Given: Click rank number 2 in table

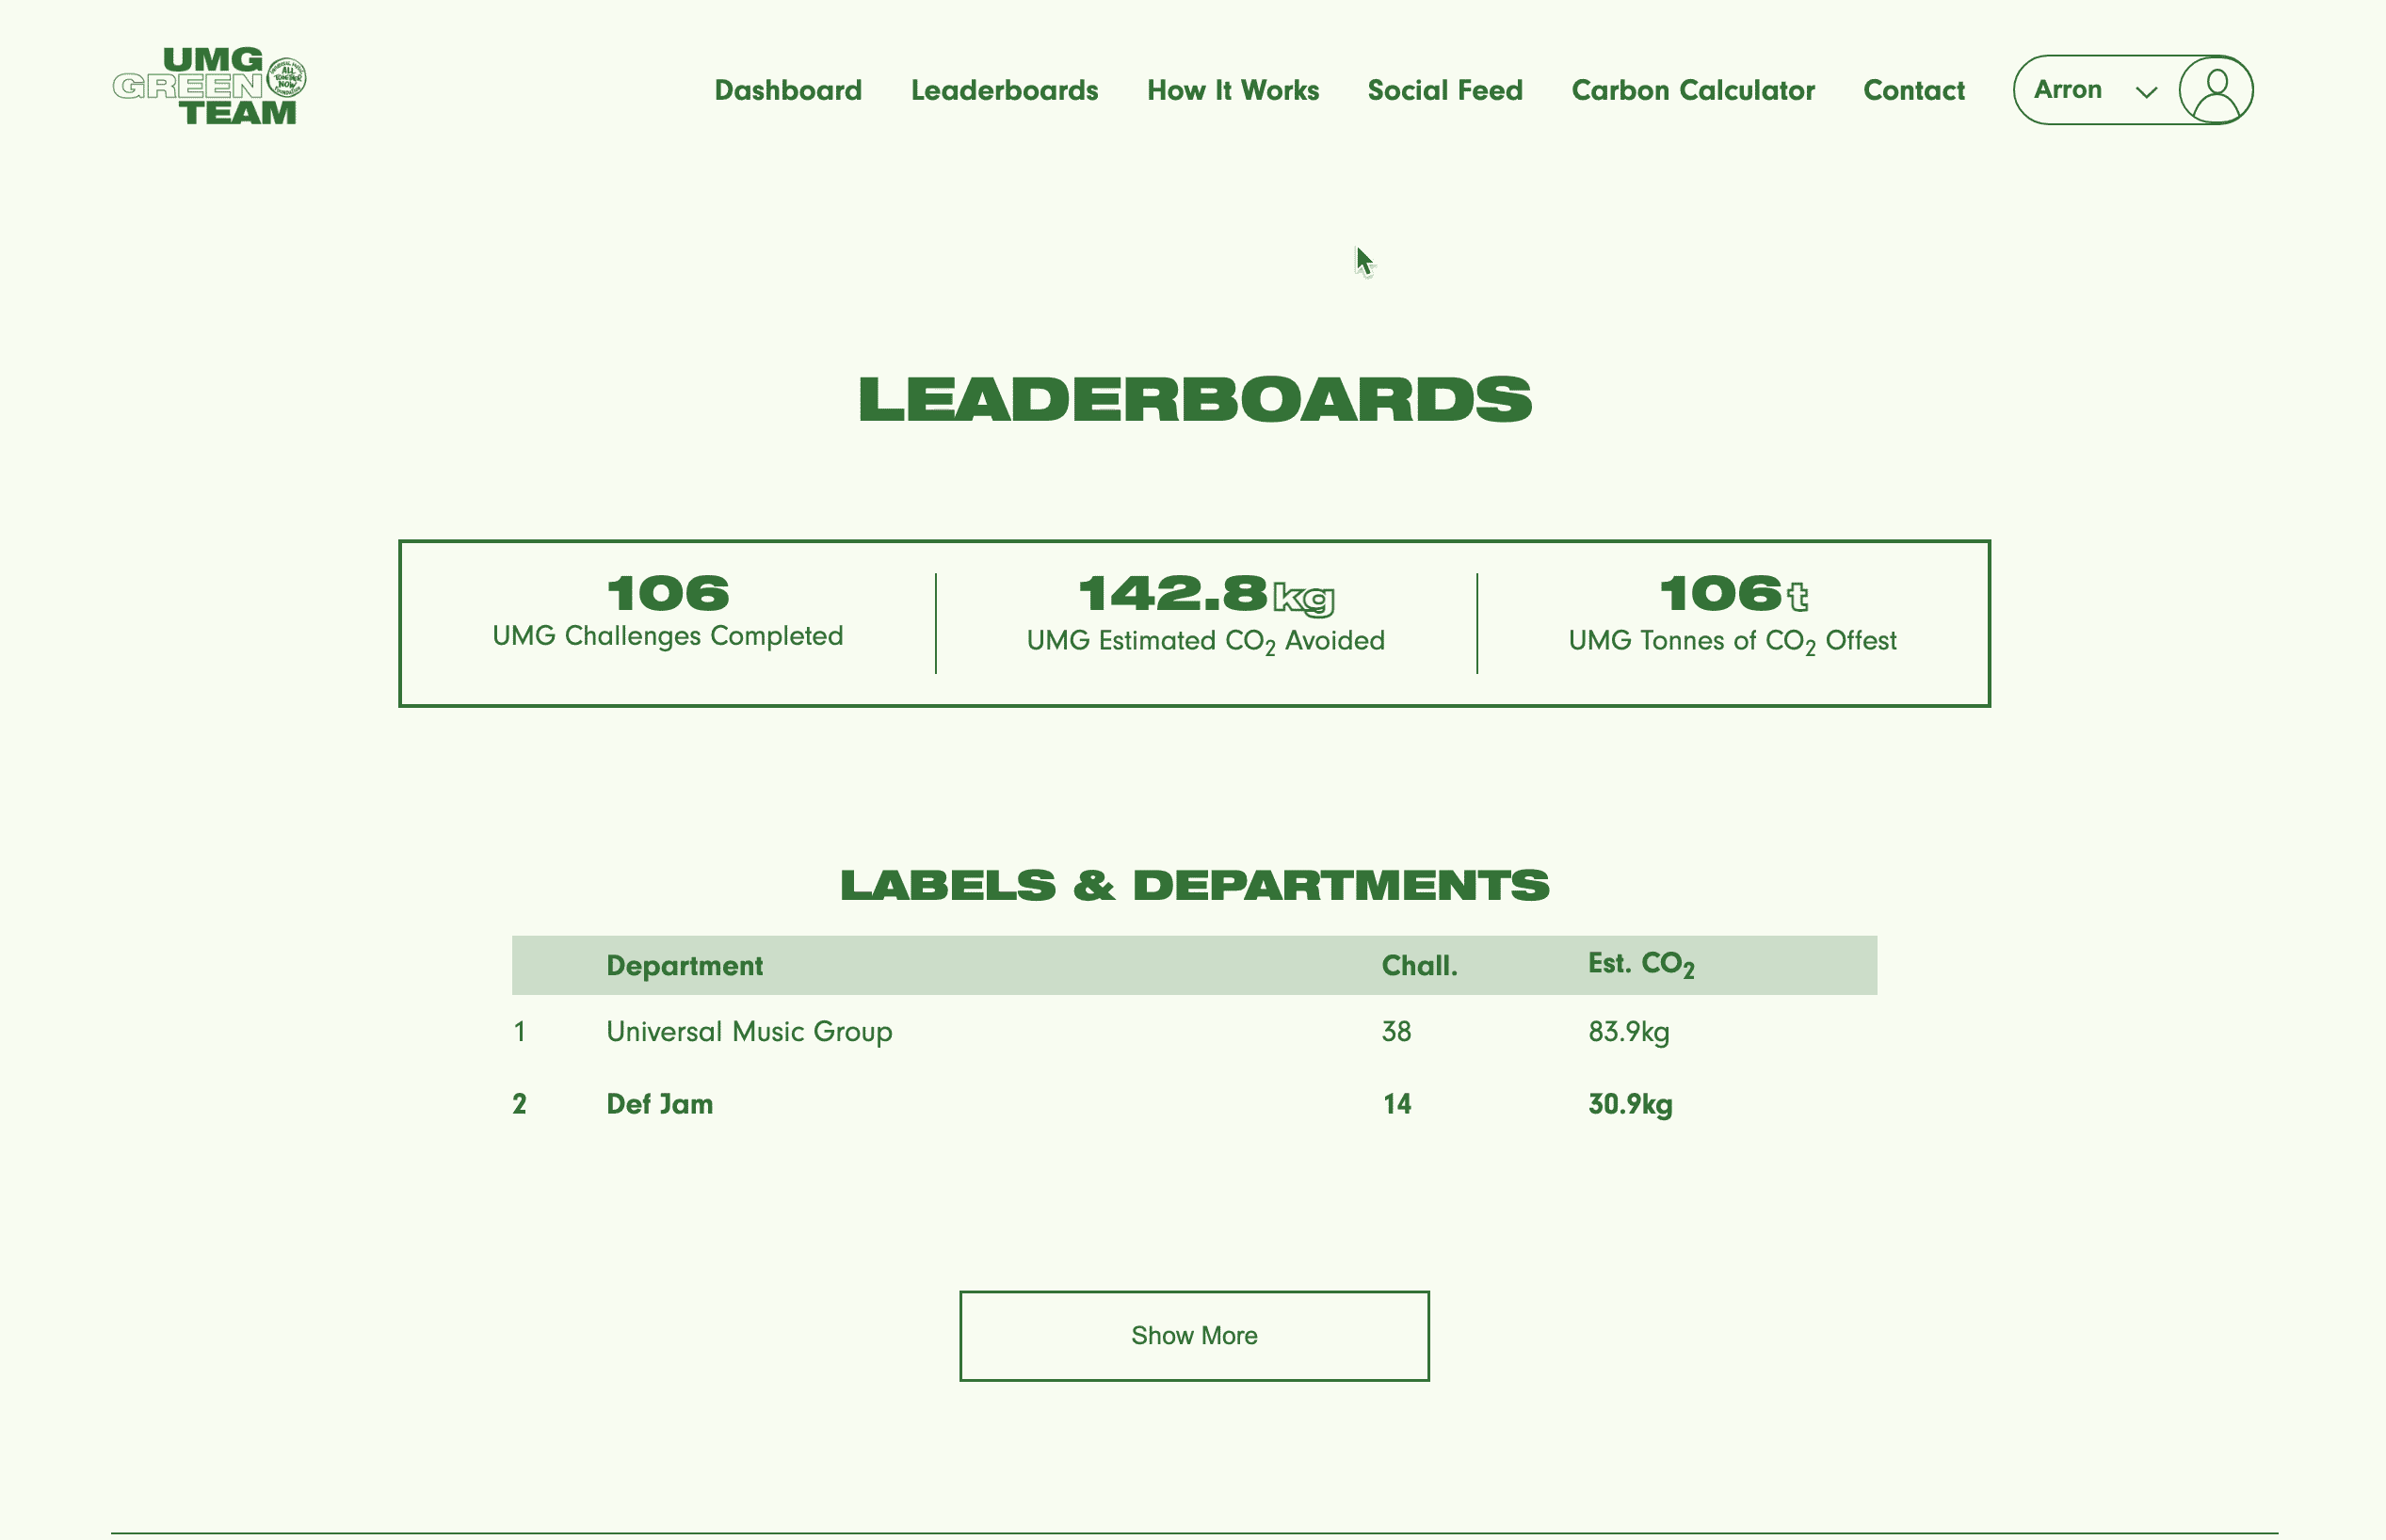Looking at the screenshot, I should [519, 1104].
